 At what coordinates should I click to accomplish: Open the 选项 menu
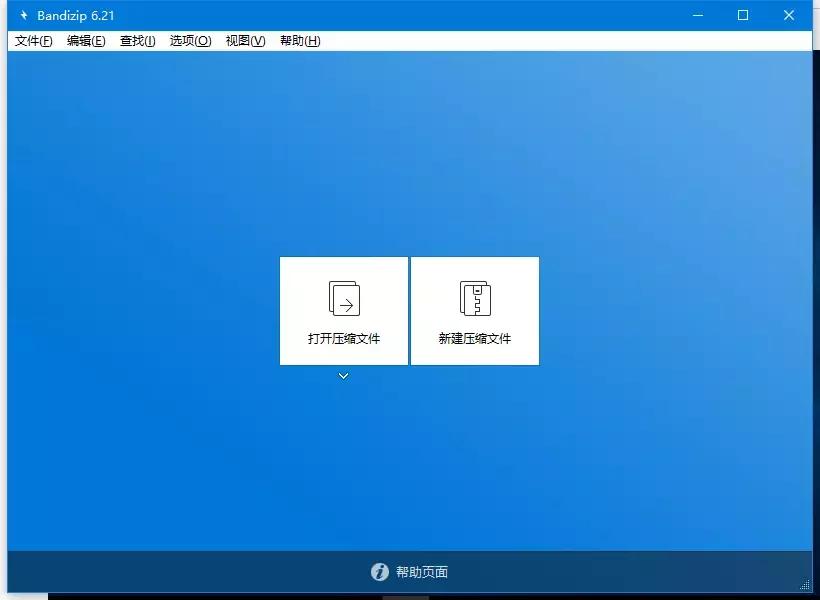tap(190, 41)
